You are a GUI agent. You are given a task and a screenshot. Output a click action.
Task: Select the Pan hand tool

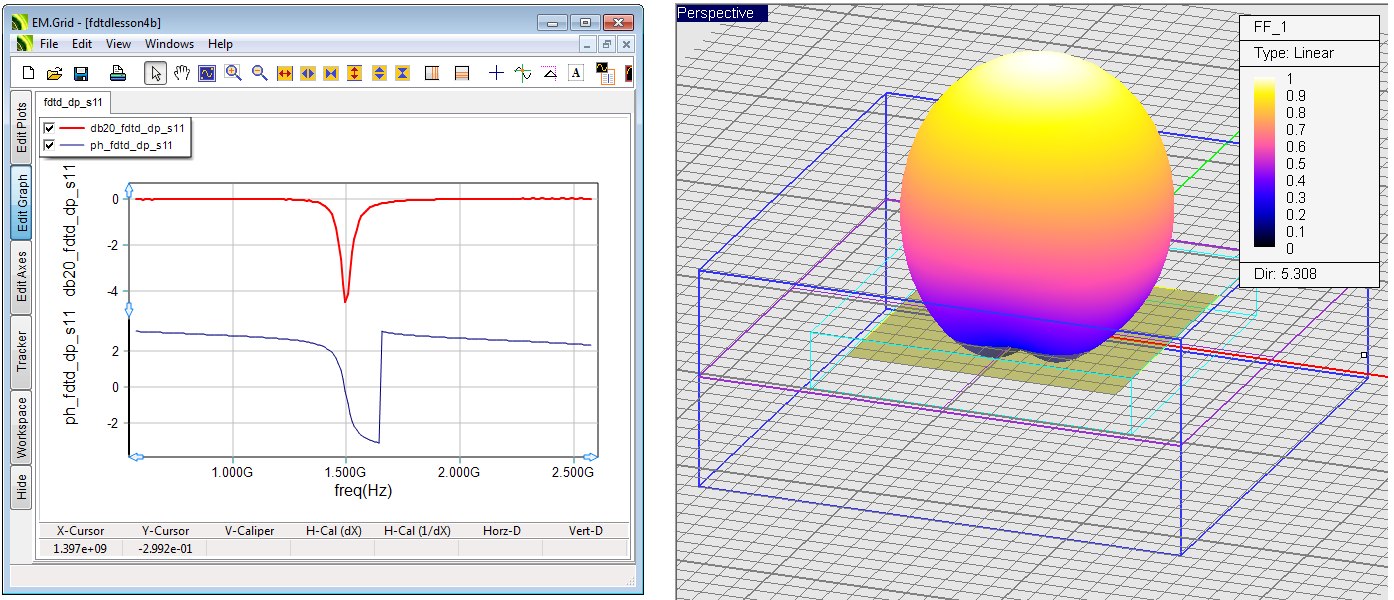click(181, 73)
